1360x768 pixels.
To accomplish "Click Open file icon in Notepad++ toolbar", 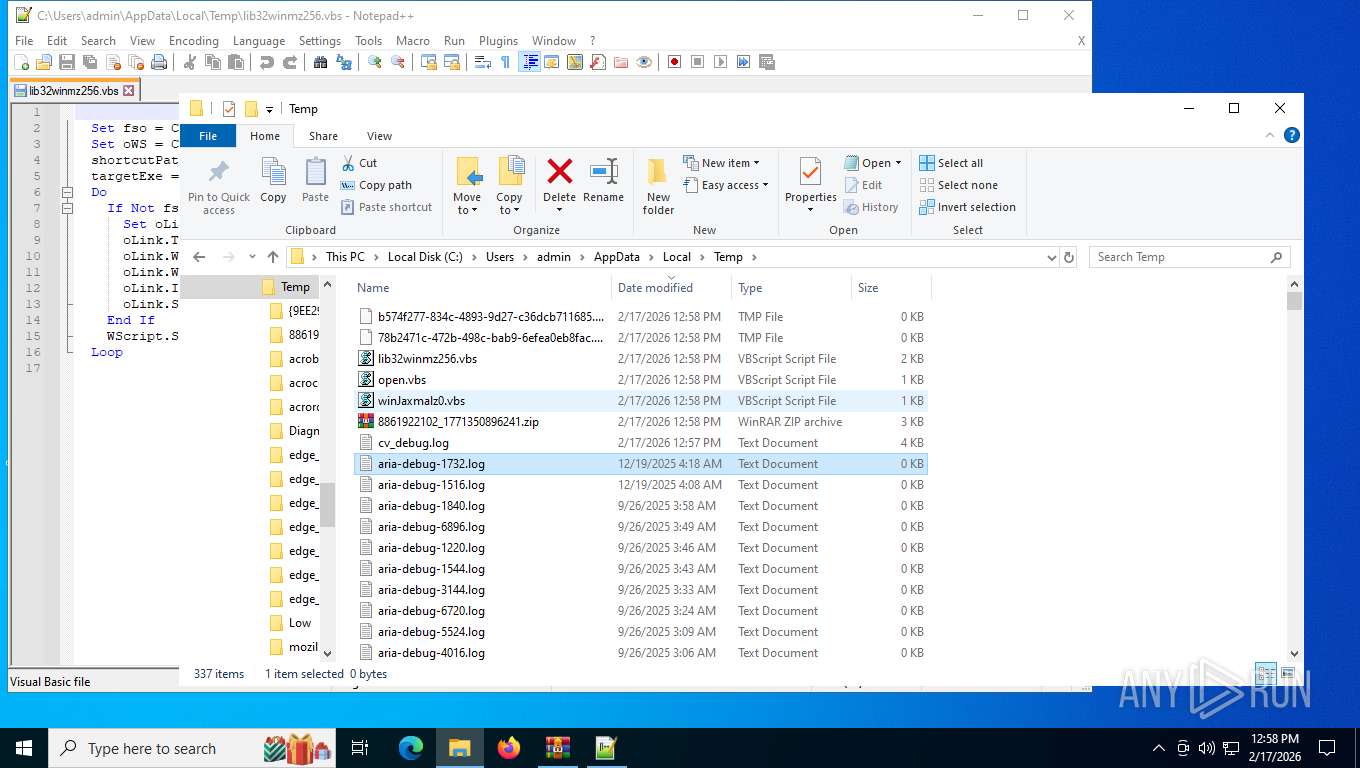I will [x=44, y=62].
